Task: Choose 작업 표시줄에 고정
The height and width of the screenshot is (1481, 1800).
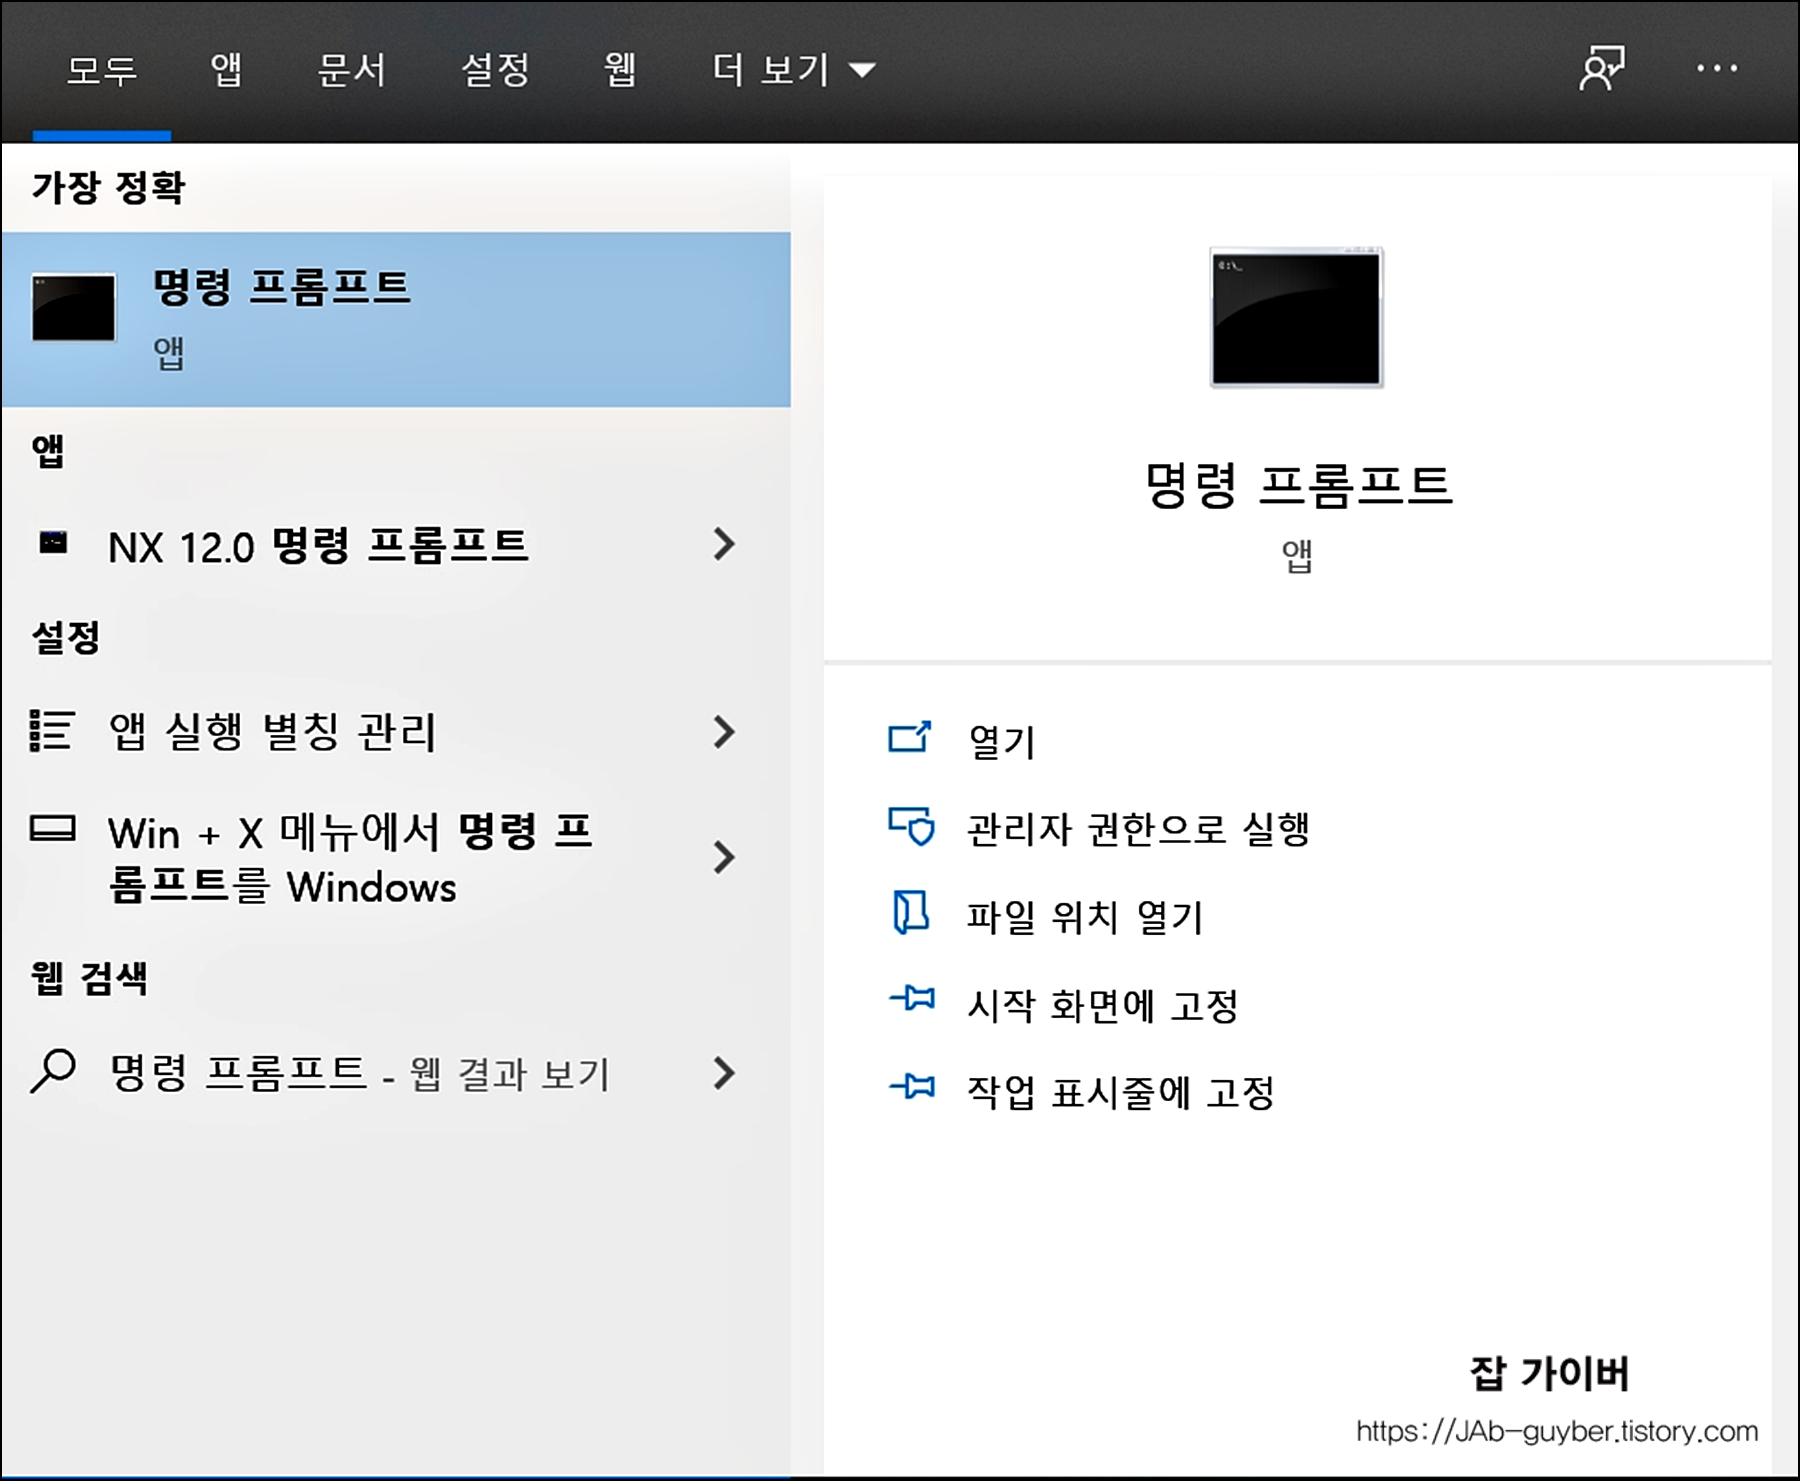Action: coord(1120,1092)
